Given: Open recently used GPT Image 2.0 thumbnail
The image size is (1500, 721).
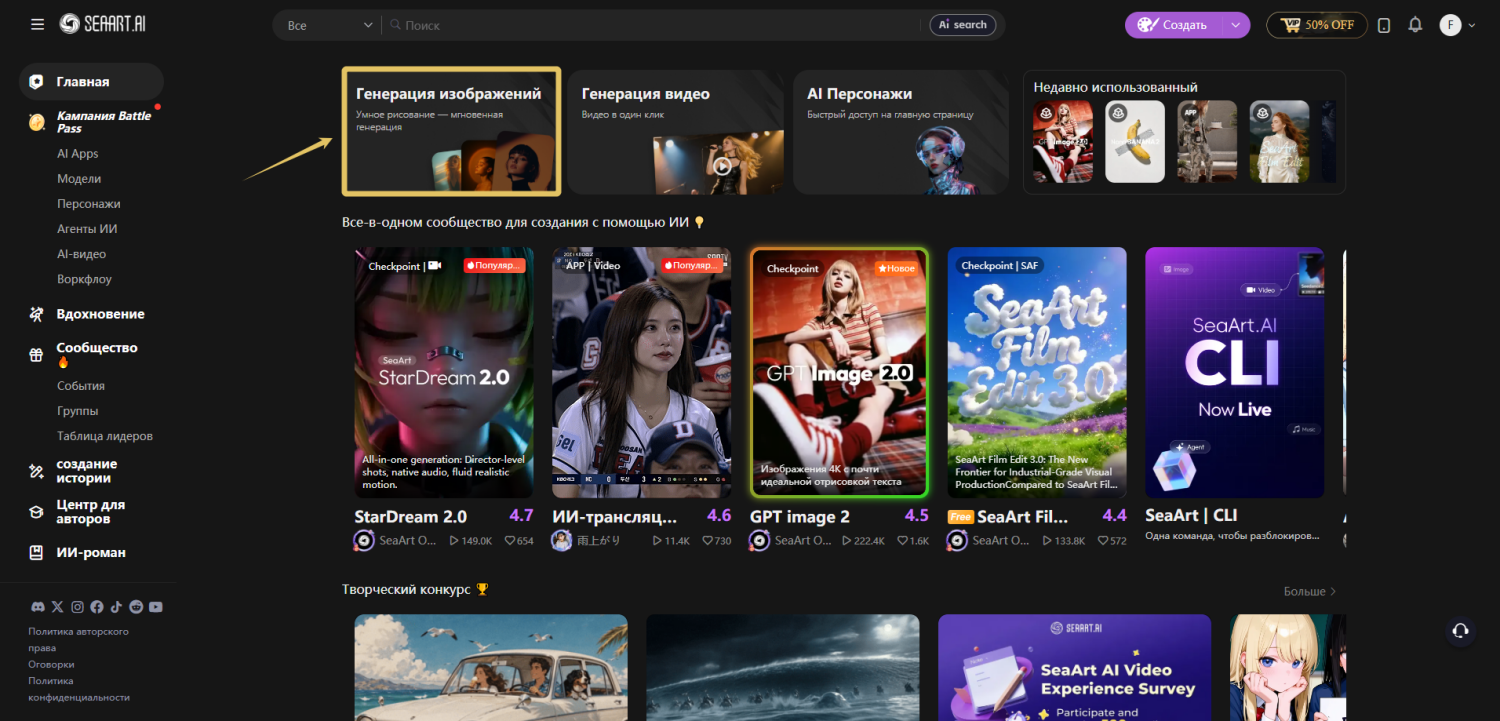Looking at the screenshot, I should coord(1063,141).
